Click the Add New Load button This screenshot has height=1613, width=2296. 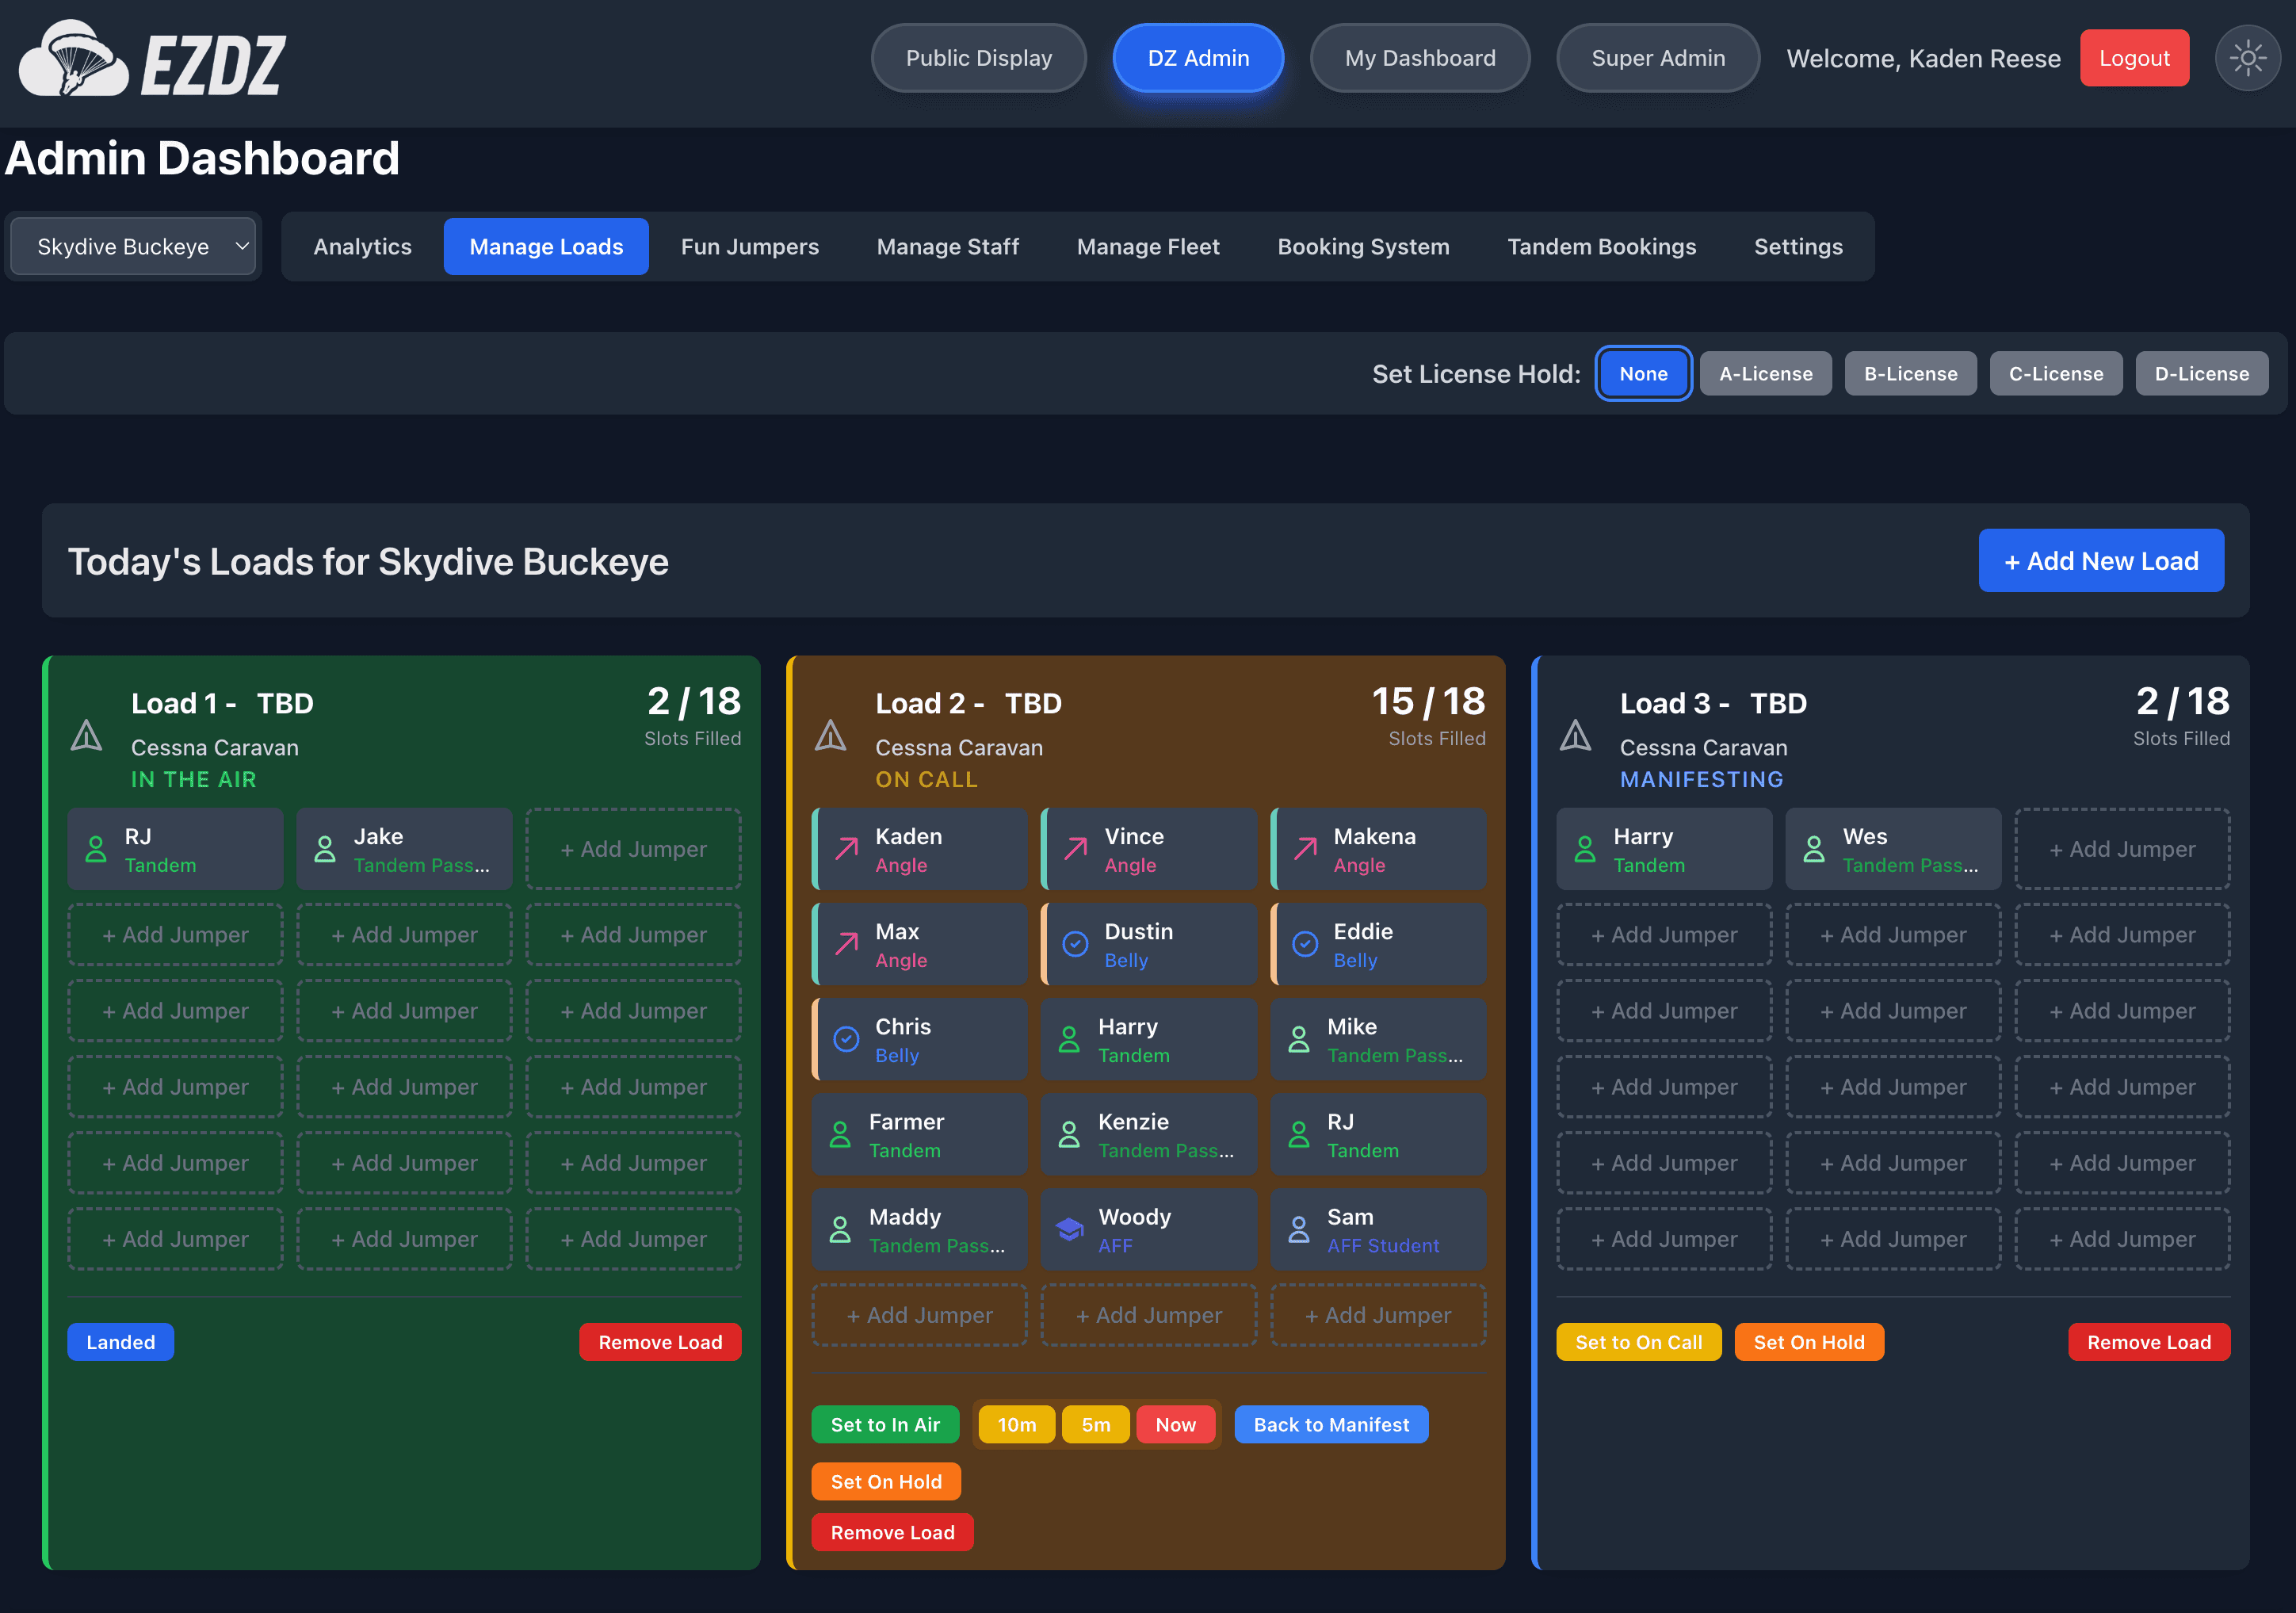(x=2101, y=560)
